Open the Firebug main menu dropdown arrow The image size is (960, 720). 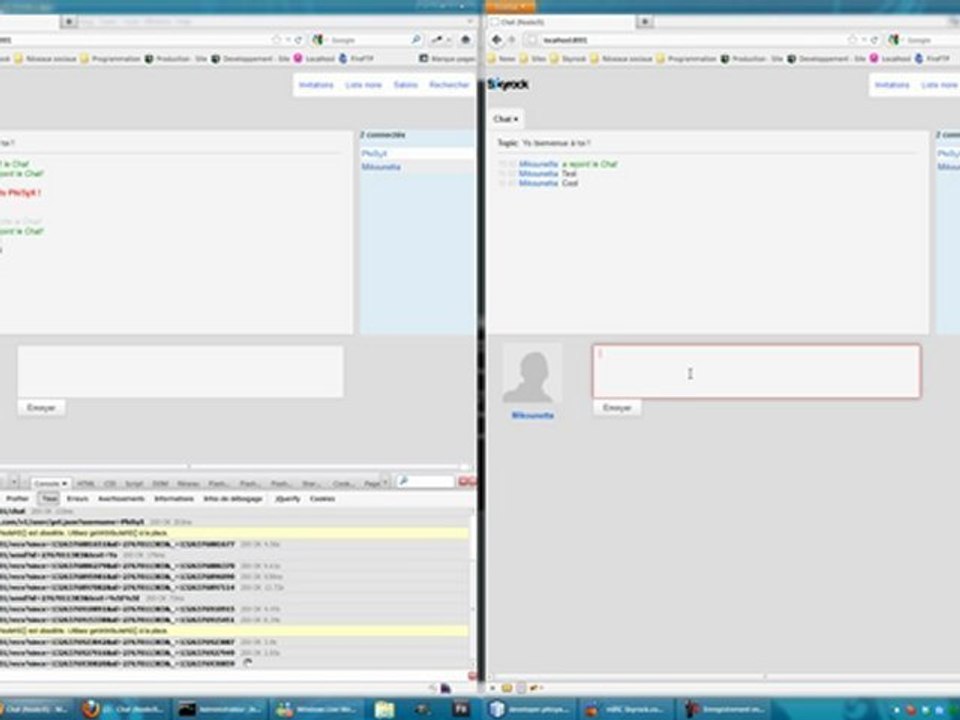14,483
